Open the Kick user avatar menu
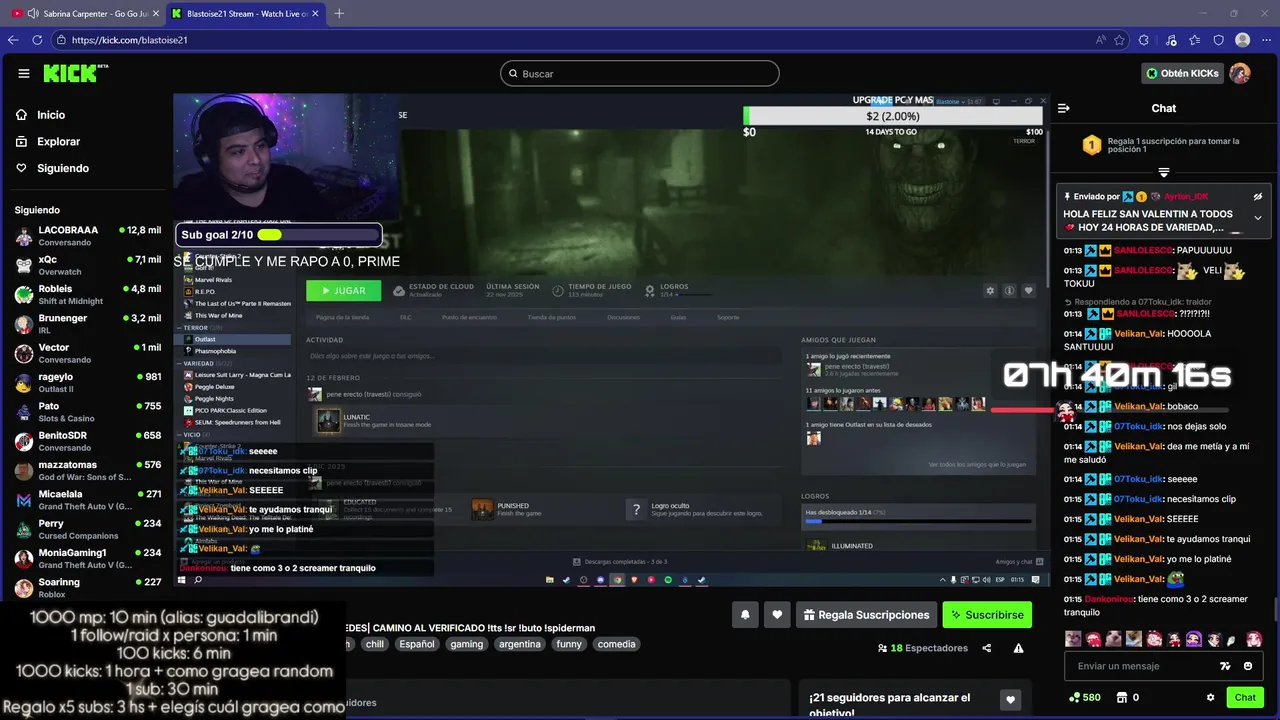This screenshot has height=720, width=1280. pos(1240,73)
